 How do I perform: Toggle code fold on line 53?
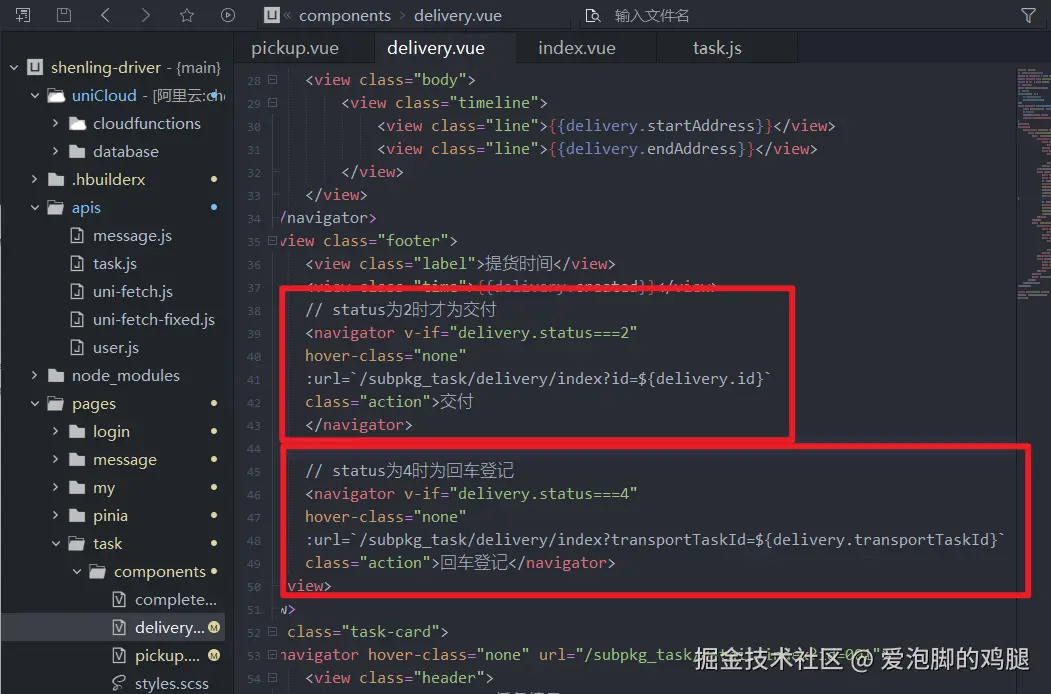tap(273, 654)
